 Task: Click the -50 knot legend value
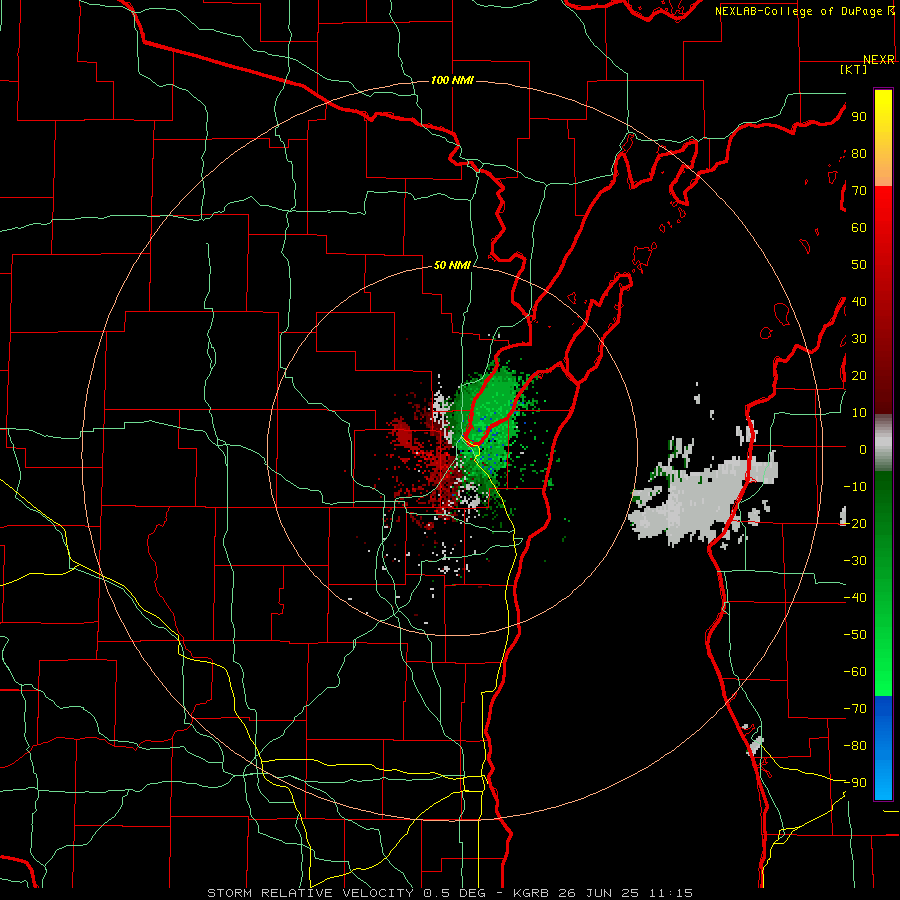click(855, 635)
